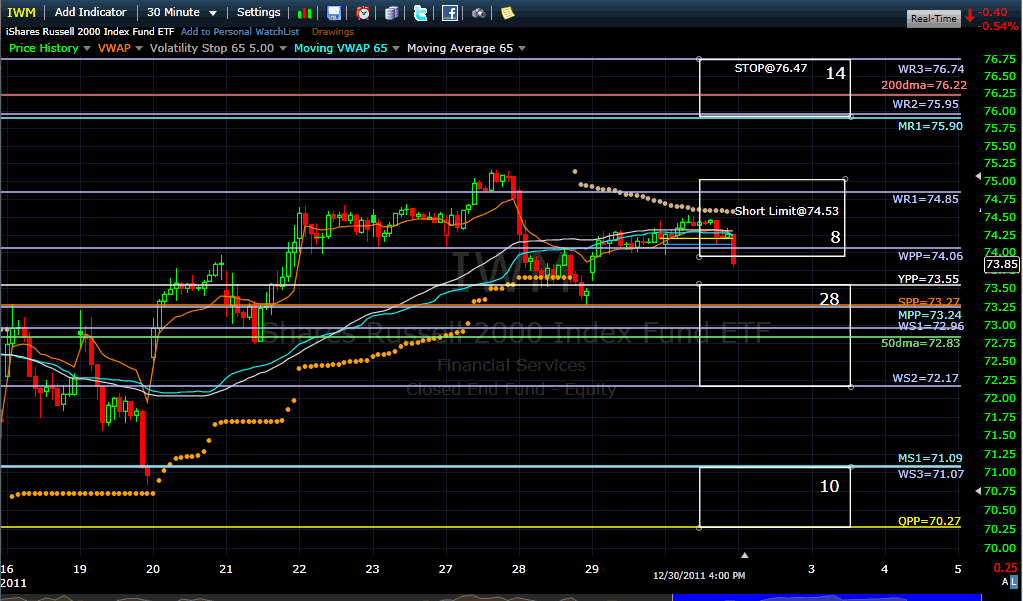The image size is (1023, 601).
Task: Click the YPP=73.55 pivot label
Action: point(928,279)
